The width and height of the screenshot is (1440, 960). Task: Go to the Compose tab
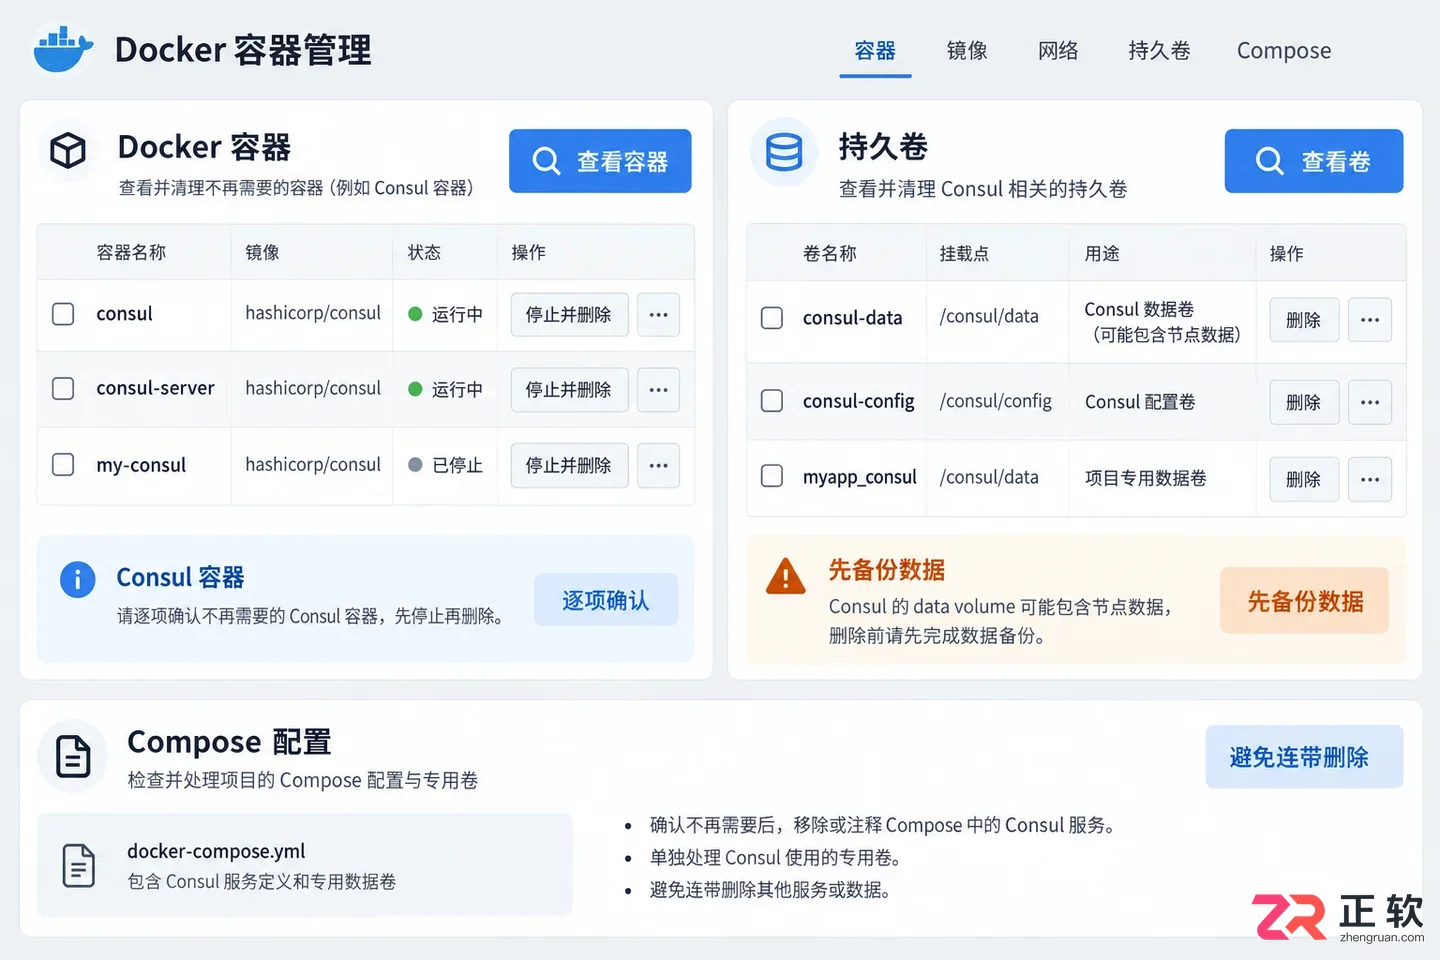(1284, 51)
